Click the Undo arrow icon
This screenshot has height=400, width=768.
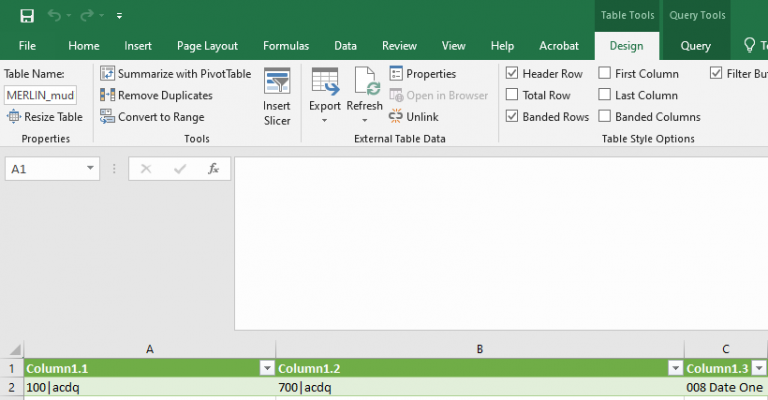[54, 16]
